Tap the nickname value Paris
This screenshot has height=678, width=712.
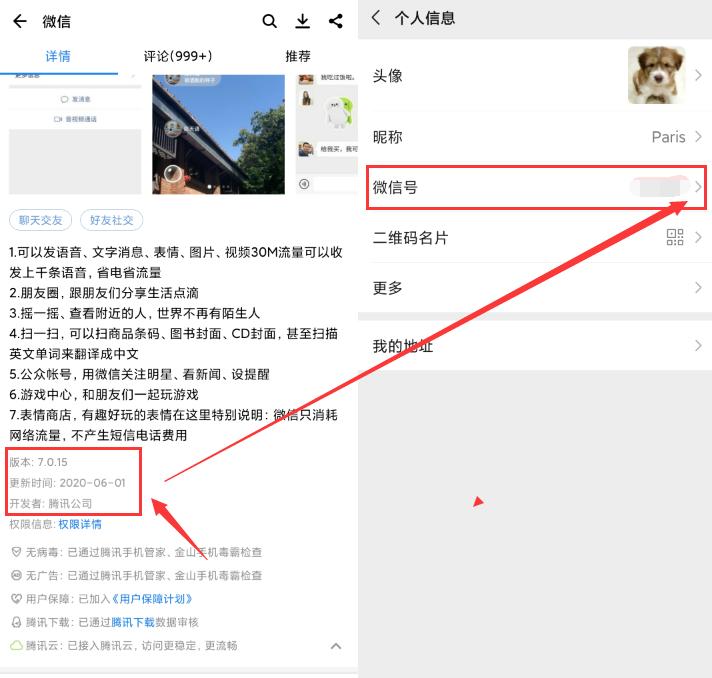pyautogui.click(x=668, y=137)
